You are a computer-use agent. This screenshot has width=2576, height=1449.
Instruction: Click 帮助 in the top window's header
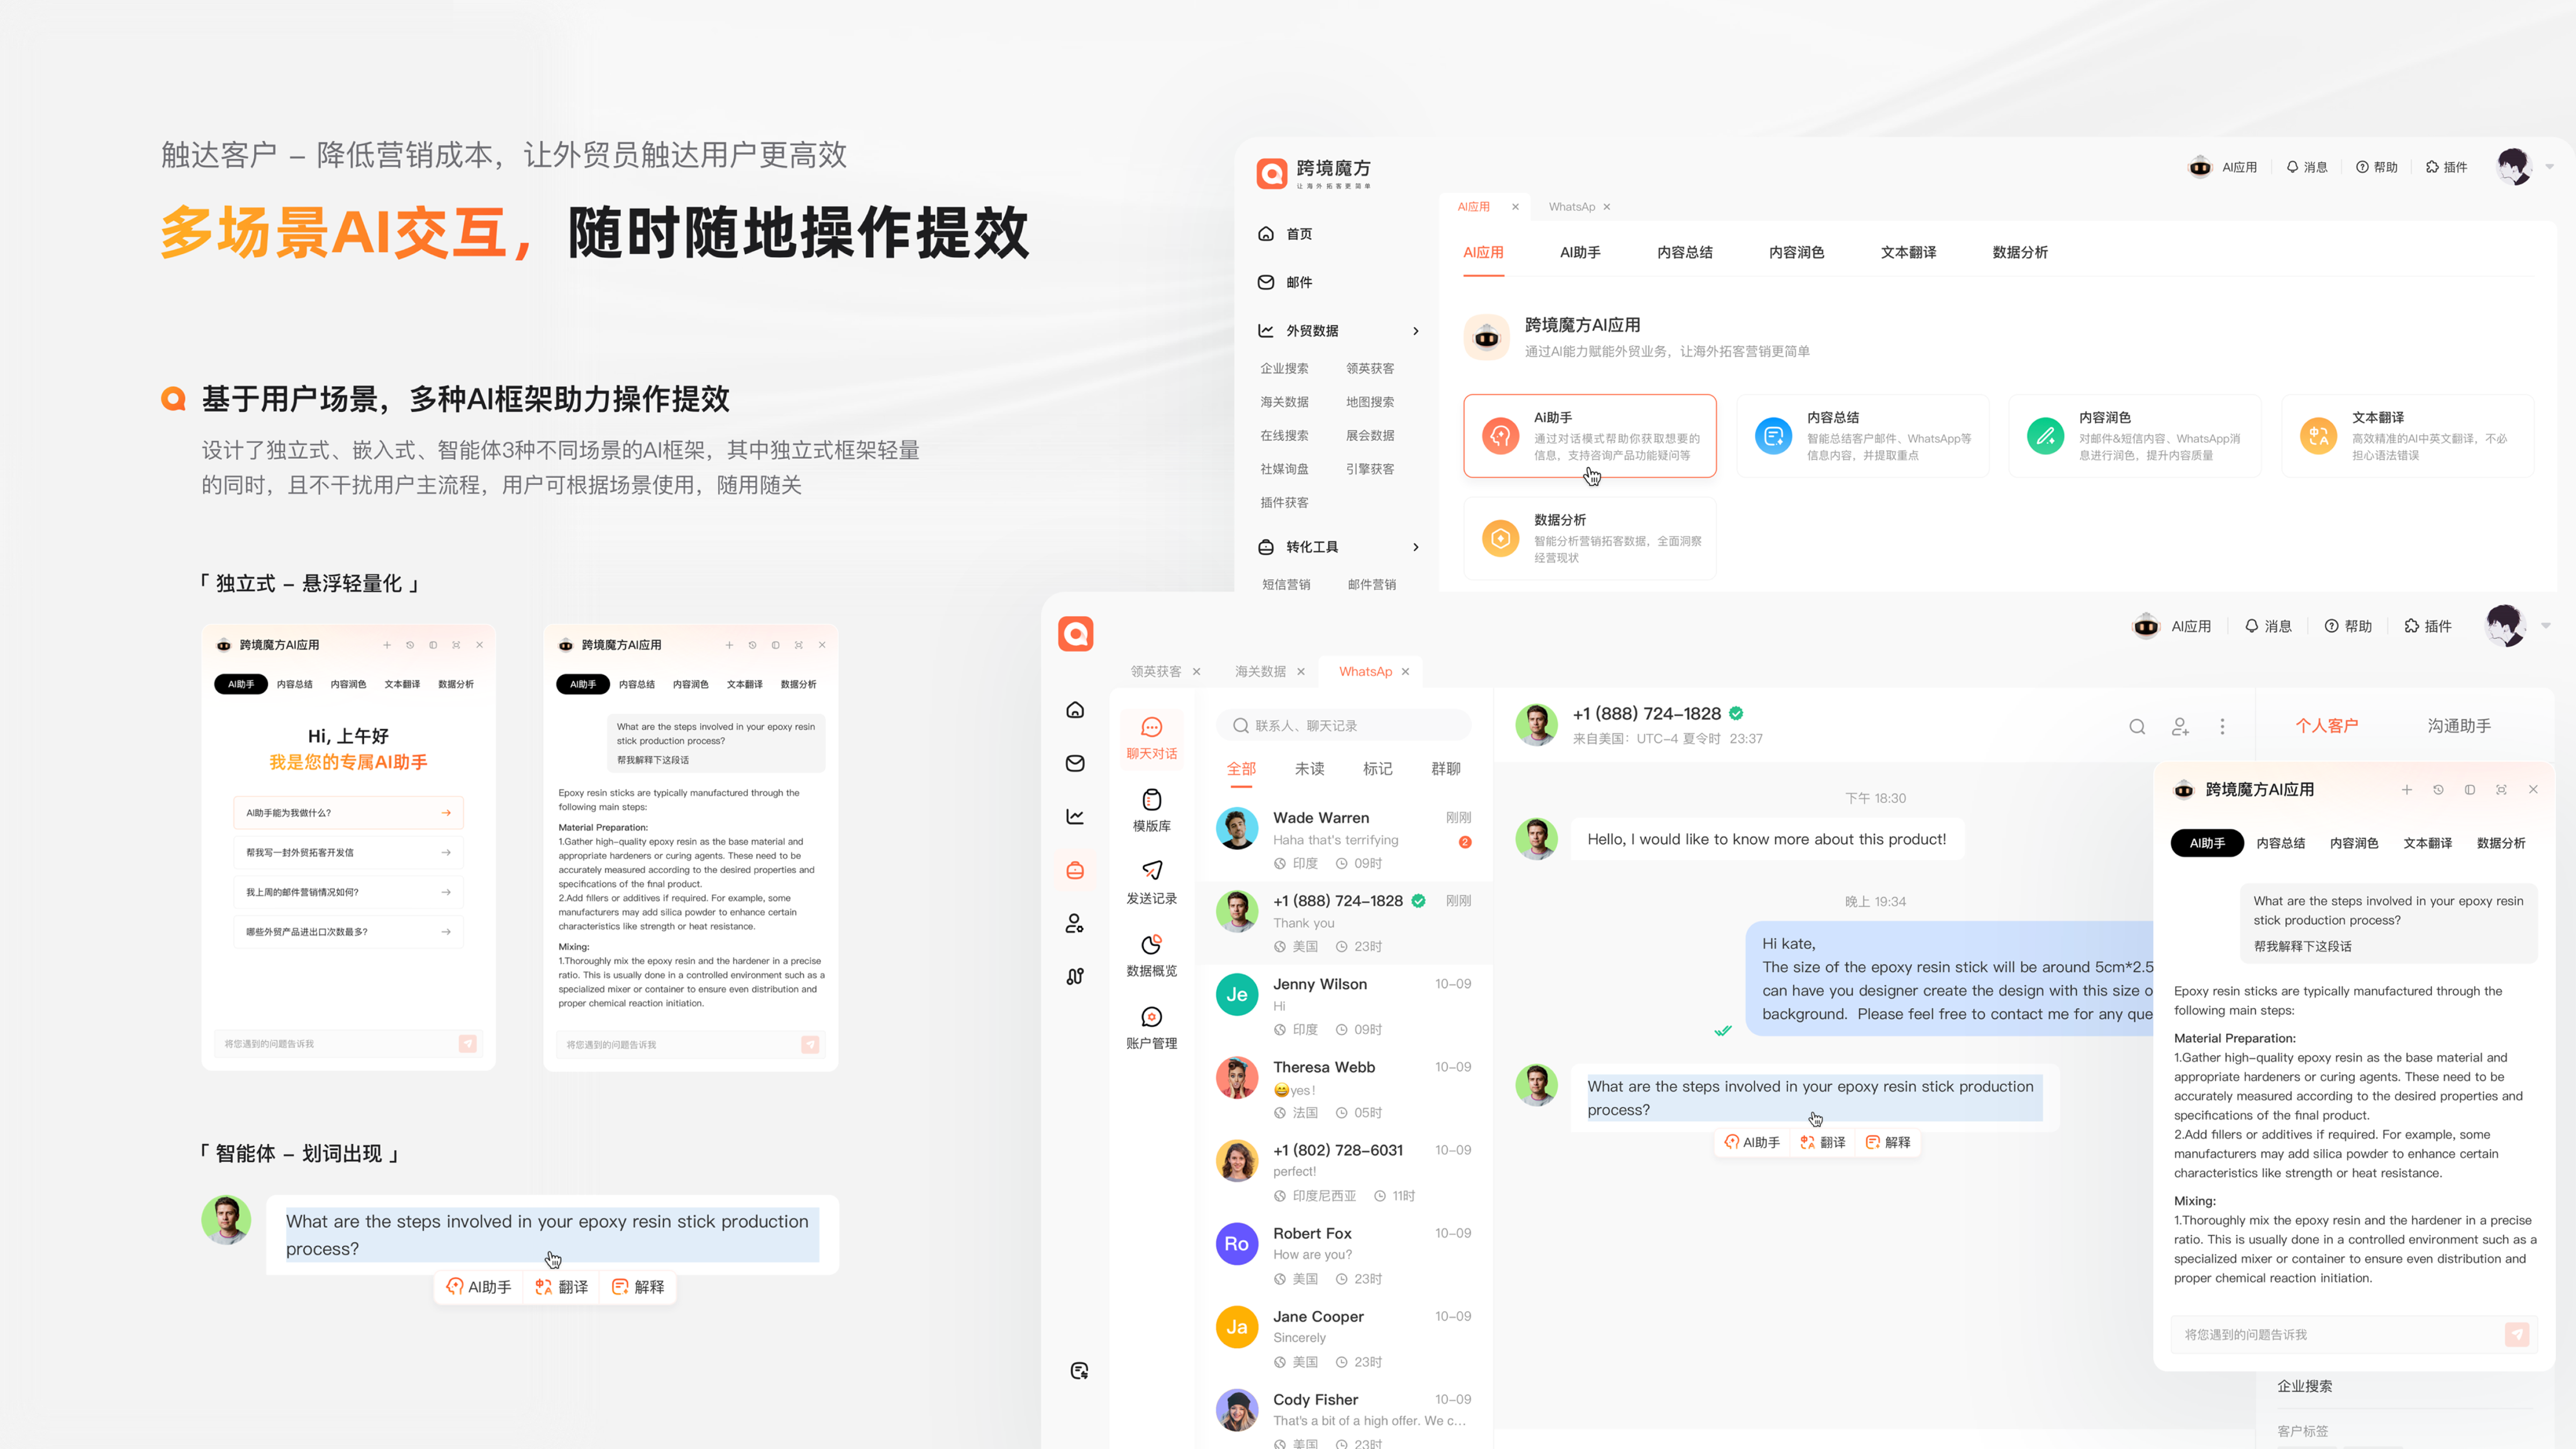[2376, 167]
